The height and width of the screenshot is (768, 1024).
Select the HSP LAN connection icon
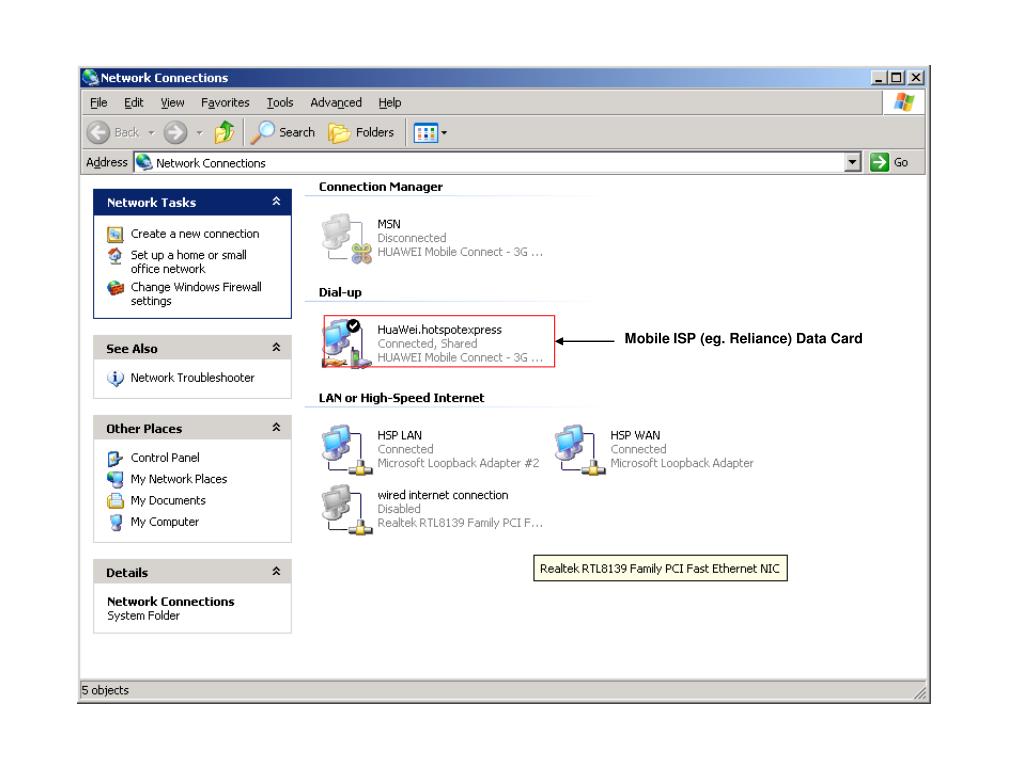click(347, 450)
